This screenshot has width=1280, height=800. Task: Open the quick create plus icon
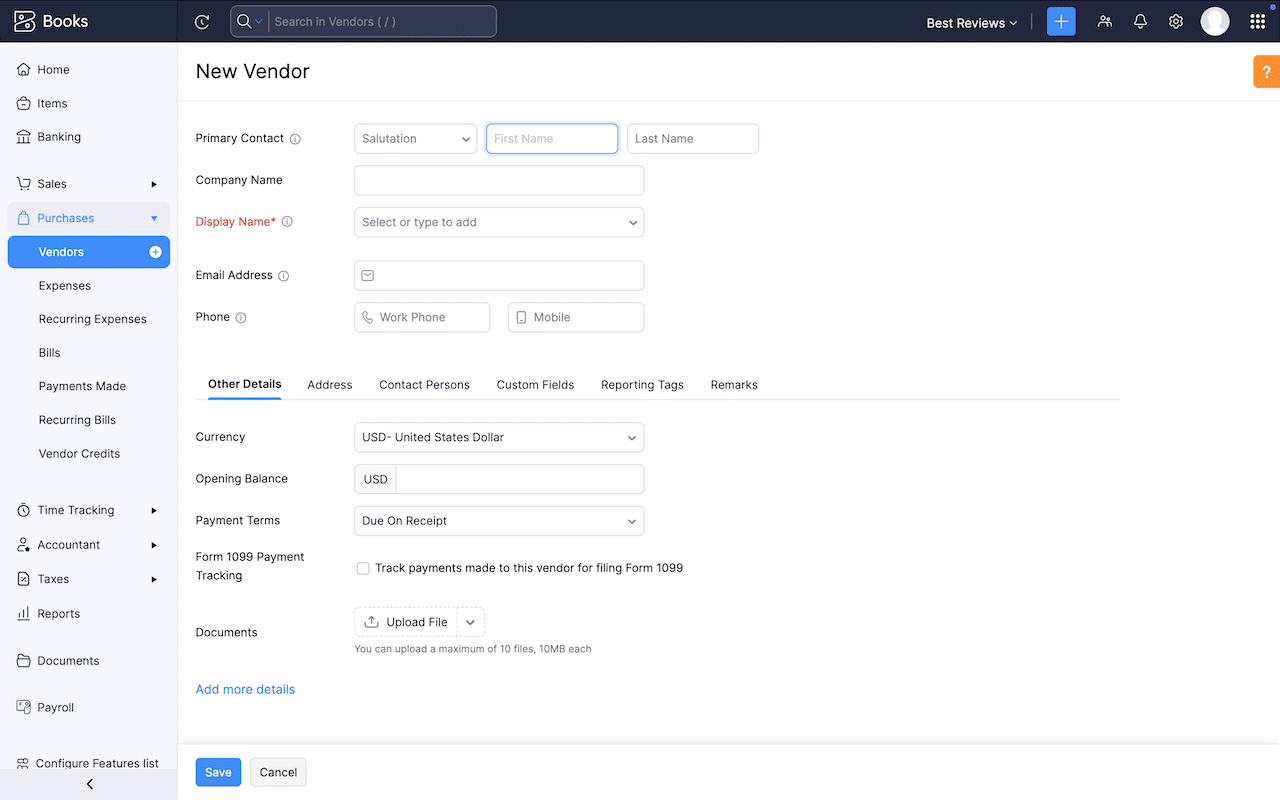1061,21
